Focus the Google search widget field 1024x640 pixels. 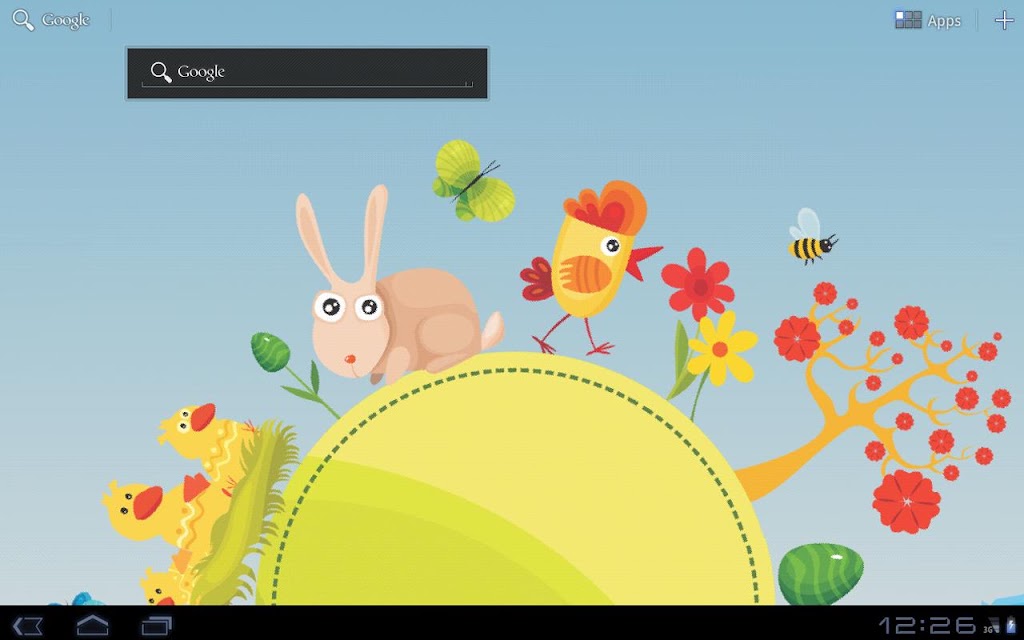(x=307, y=73)
